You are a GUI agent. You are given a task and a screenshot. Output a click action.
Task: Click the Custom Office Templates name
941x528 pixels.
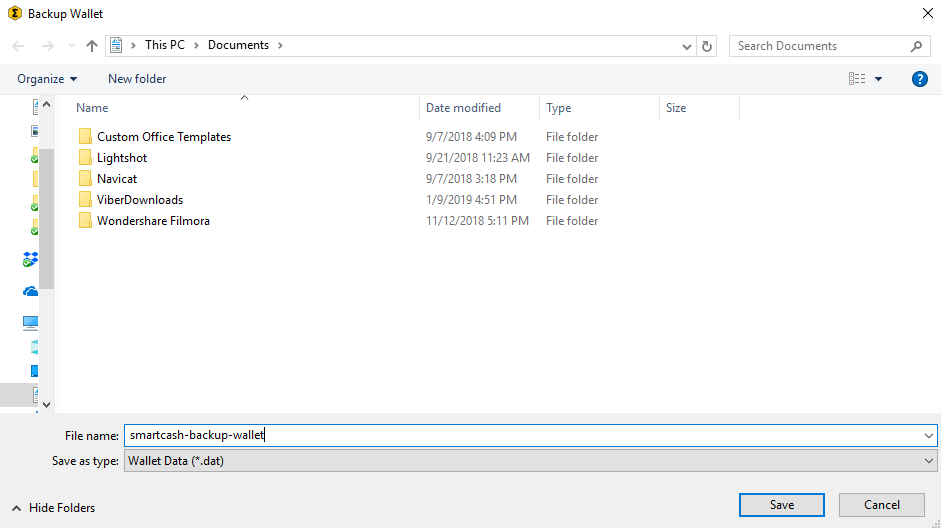(x=164, y=137)
